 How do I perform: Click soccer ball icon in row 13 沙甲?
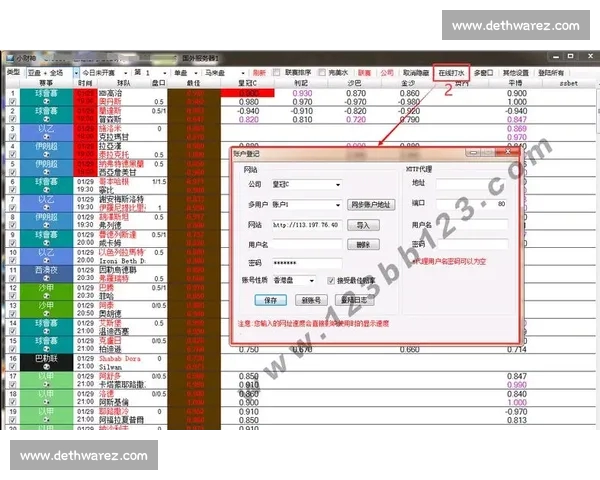click(x=46, y=313)
